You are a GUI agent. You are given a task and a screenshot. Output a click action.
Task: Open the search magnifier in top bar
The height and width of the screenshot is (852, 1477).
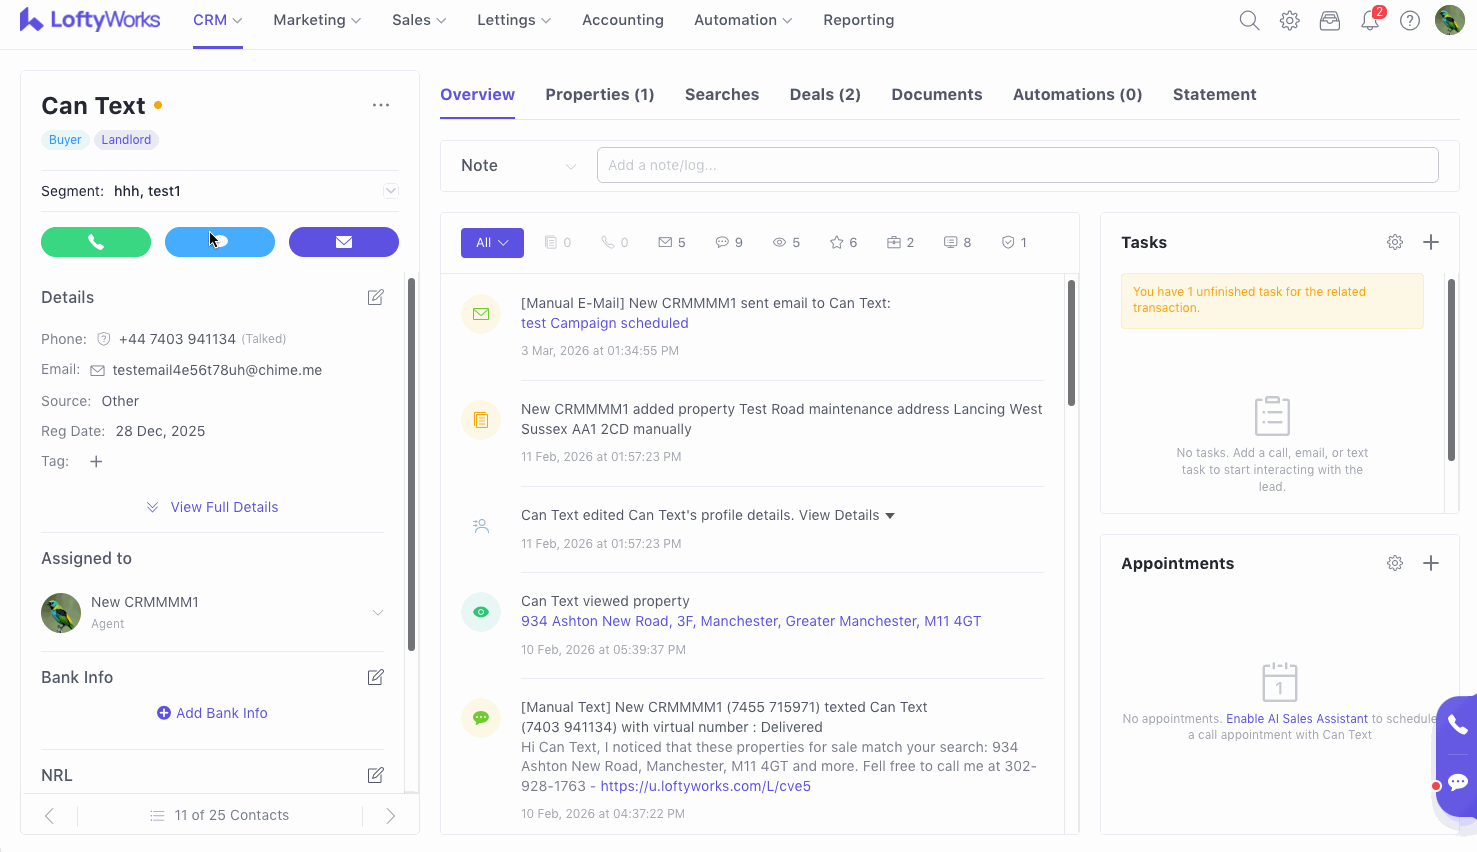pyautogui.click(x=1249, y=20)
